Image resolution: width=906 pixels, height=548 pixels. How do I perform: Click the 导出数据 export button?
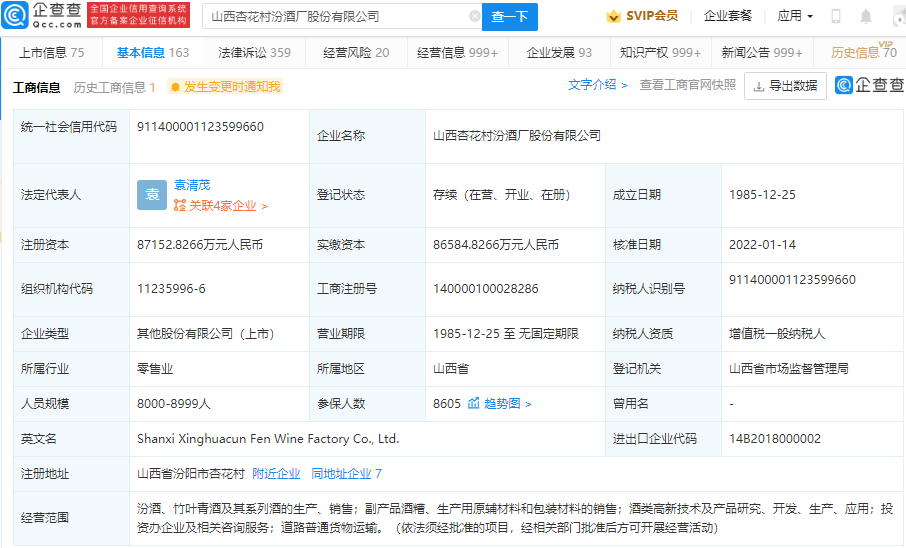tap(785, 86)
